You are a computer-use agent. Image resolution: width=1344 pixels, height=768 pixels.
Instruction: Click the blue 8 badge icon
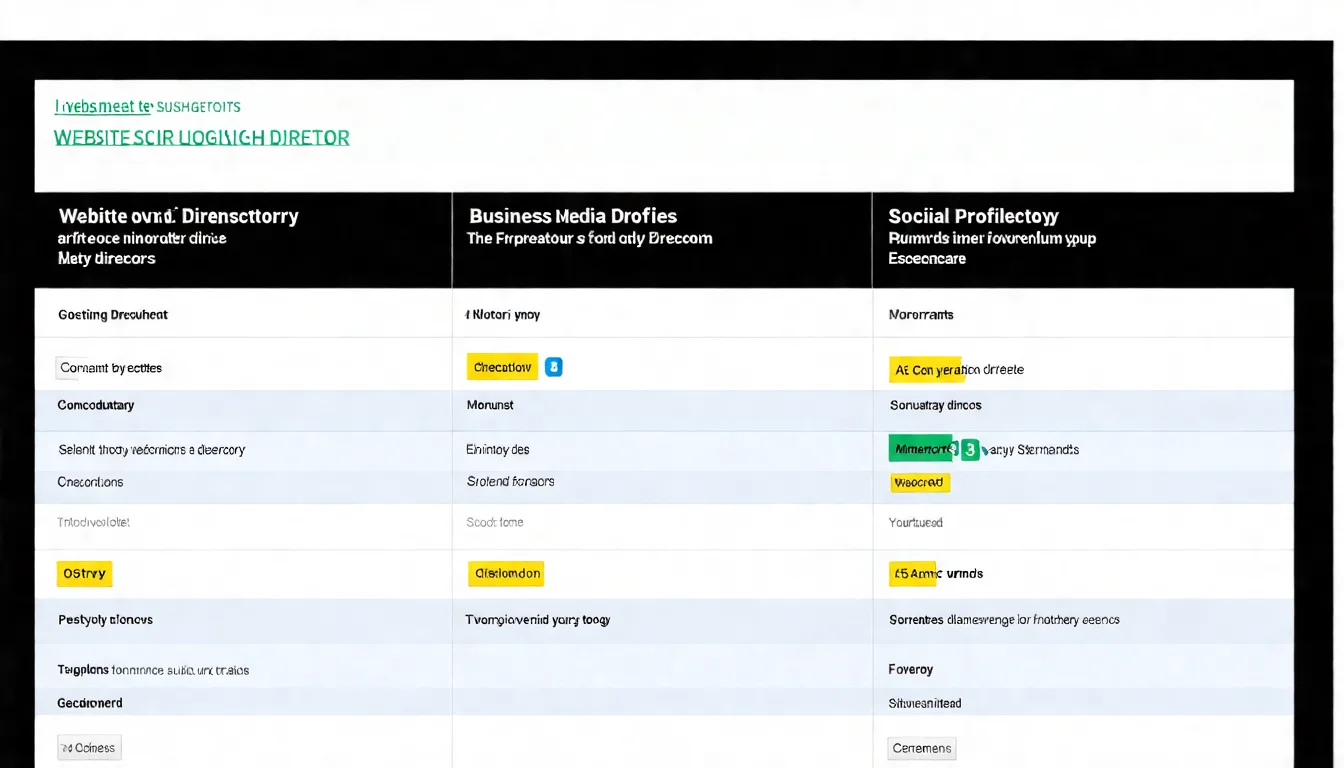coord(554,367)
